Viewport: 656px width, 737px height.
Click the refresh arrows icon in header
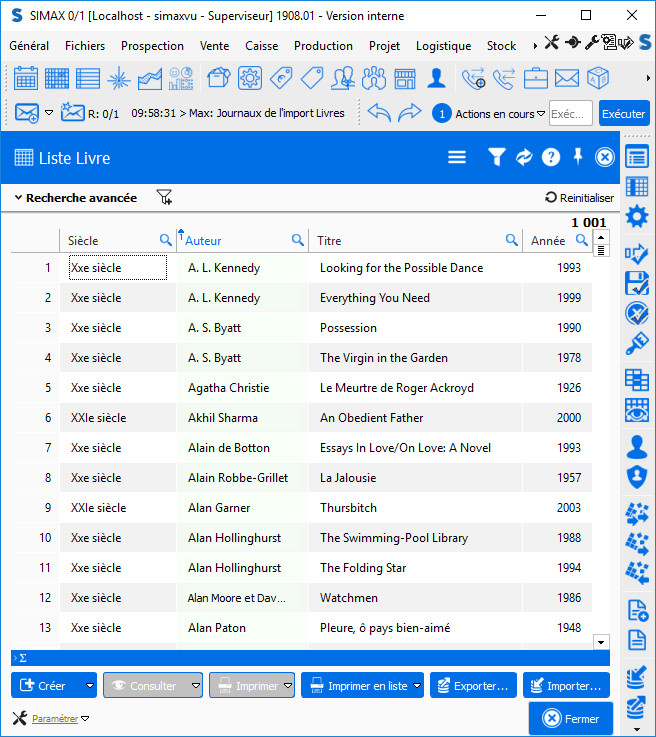tap(523, 157)
